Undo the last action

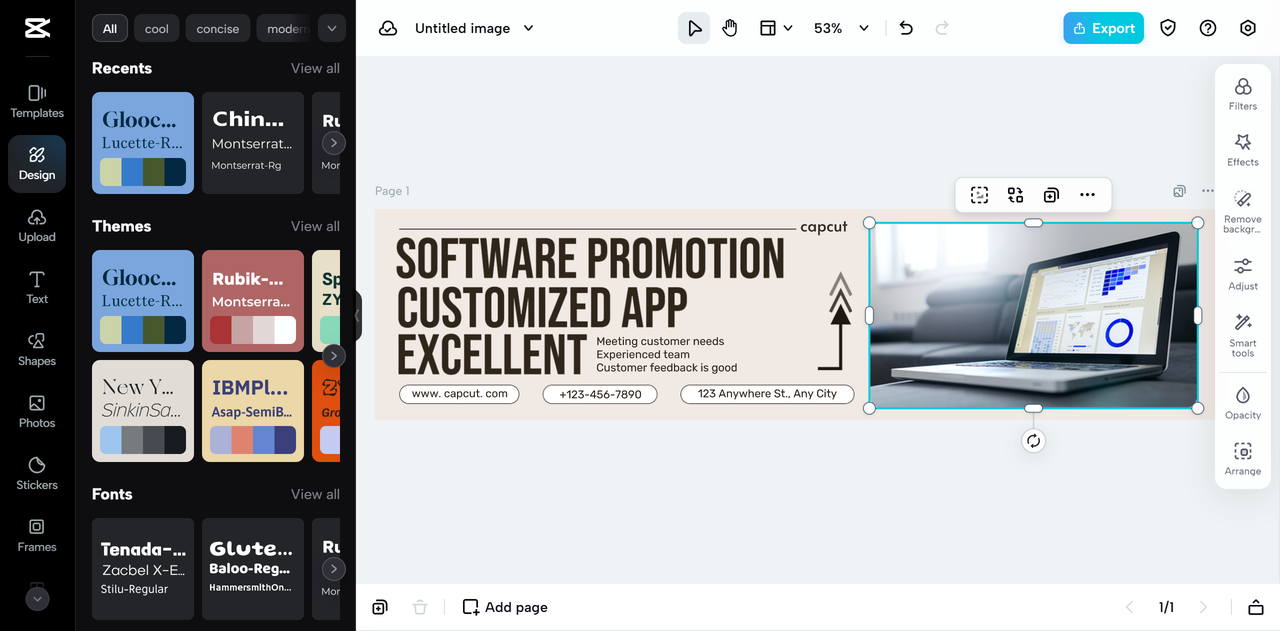click(x=906, y=28)
